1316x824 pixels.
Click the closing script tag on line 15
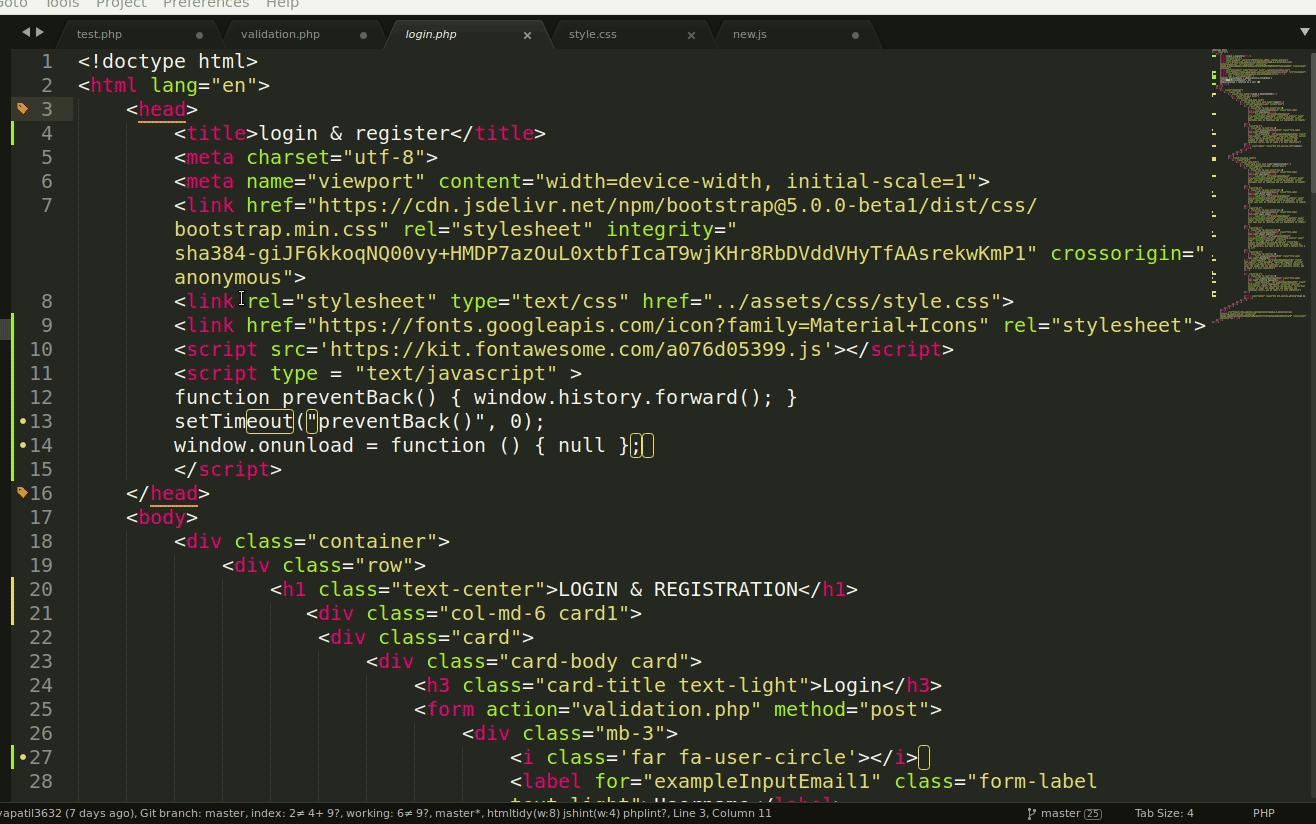[x=228, y=469]
